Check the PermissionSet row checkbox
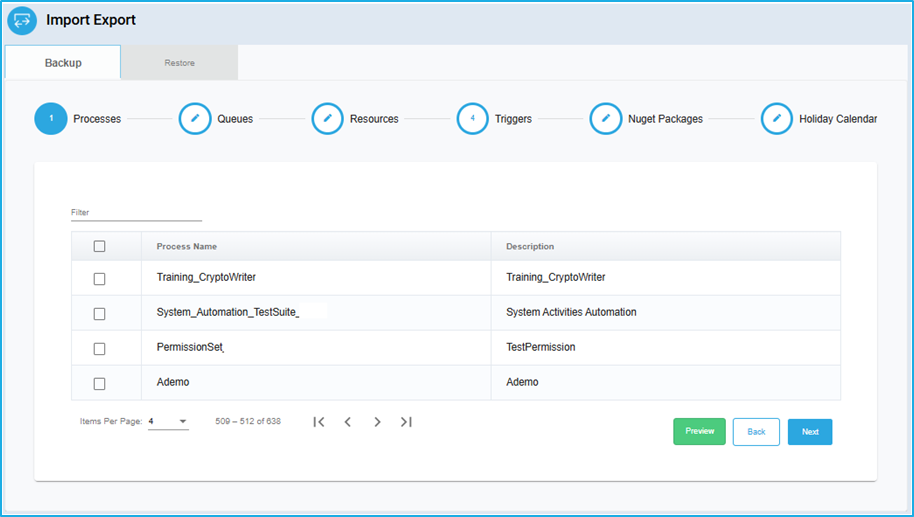914x517 pixels. pyautogui.click(x=100, y=349)
